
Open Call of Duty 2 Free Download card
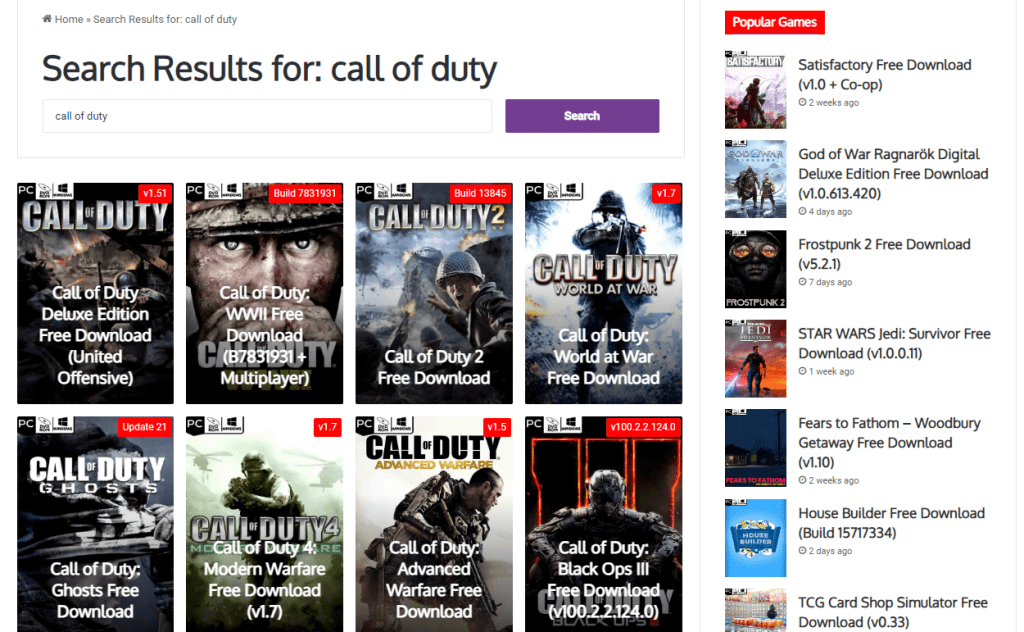click(434, 293)
